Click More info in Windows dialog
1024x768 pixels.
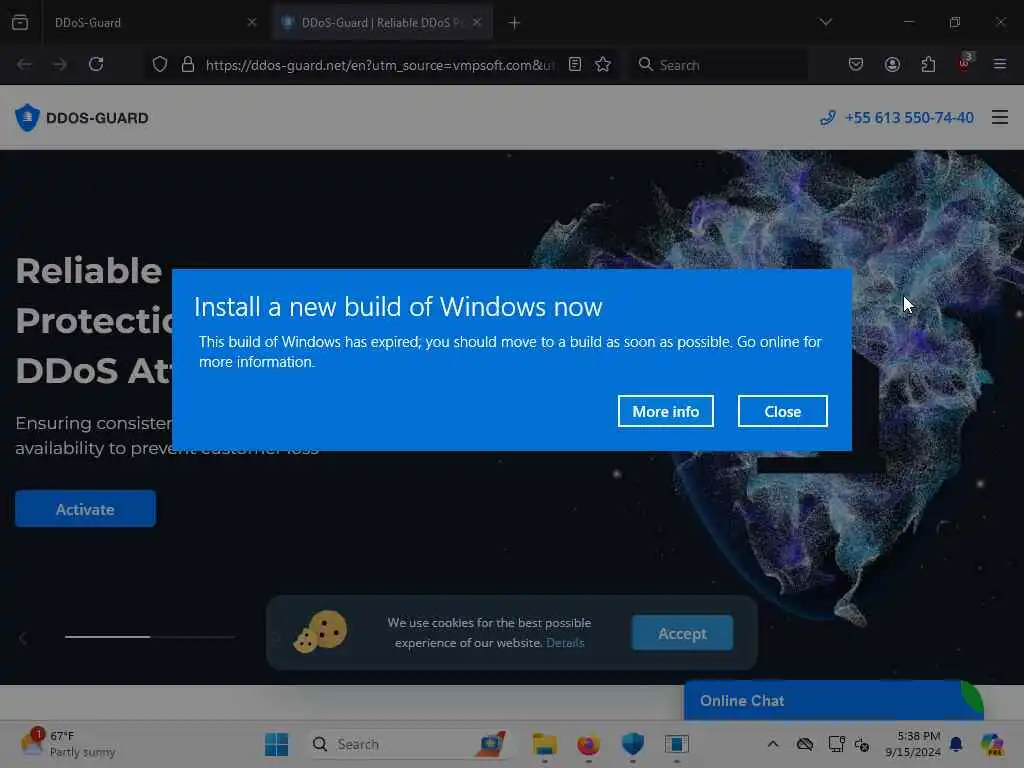coord(665,411)
